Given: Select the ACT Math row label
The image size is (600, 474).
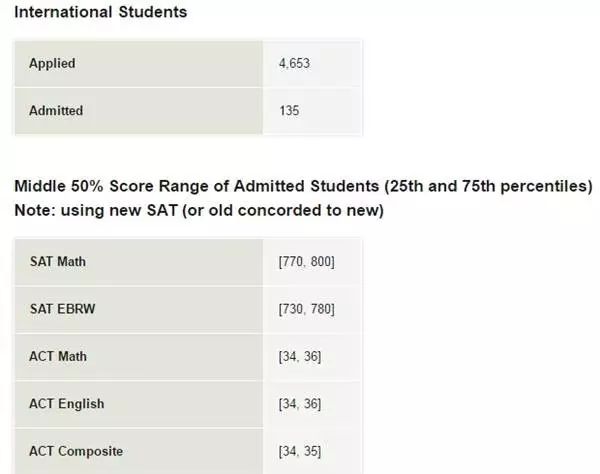Looking at the screenshot, I should coord(58,357).
